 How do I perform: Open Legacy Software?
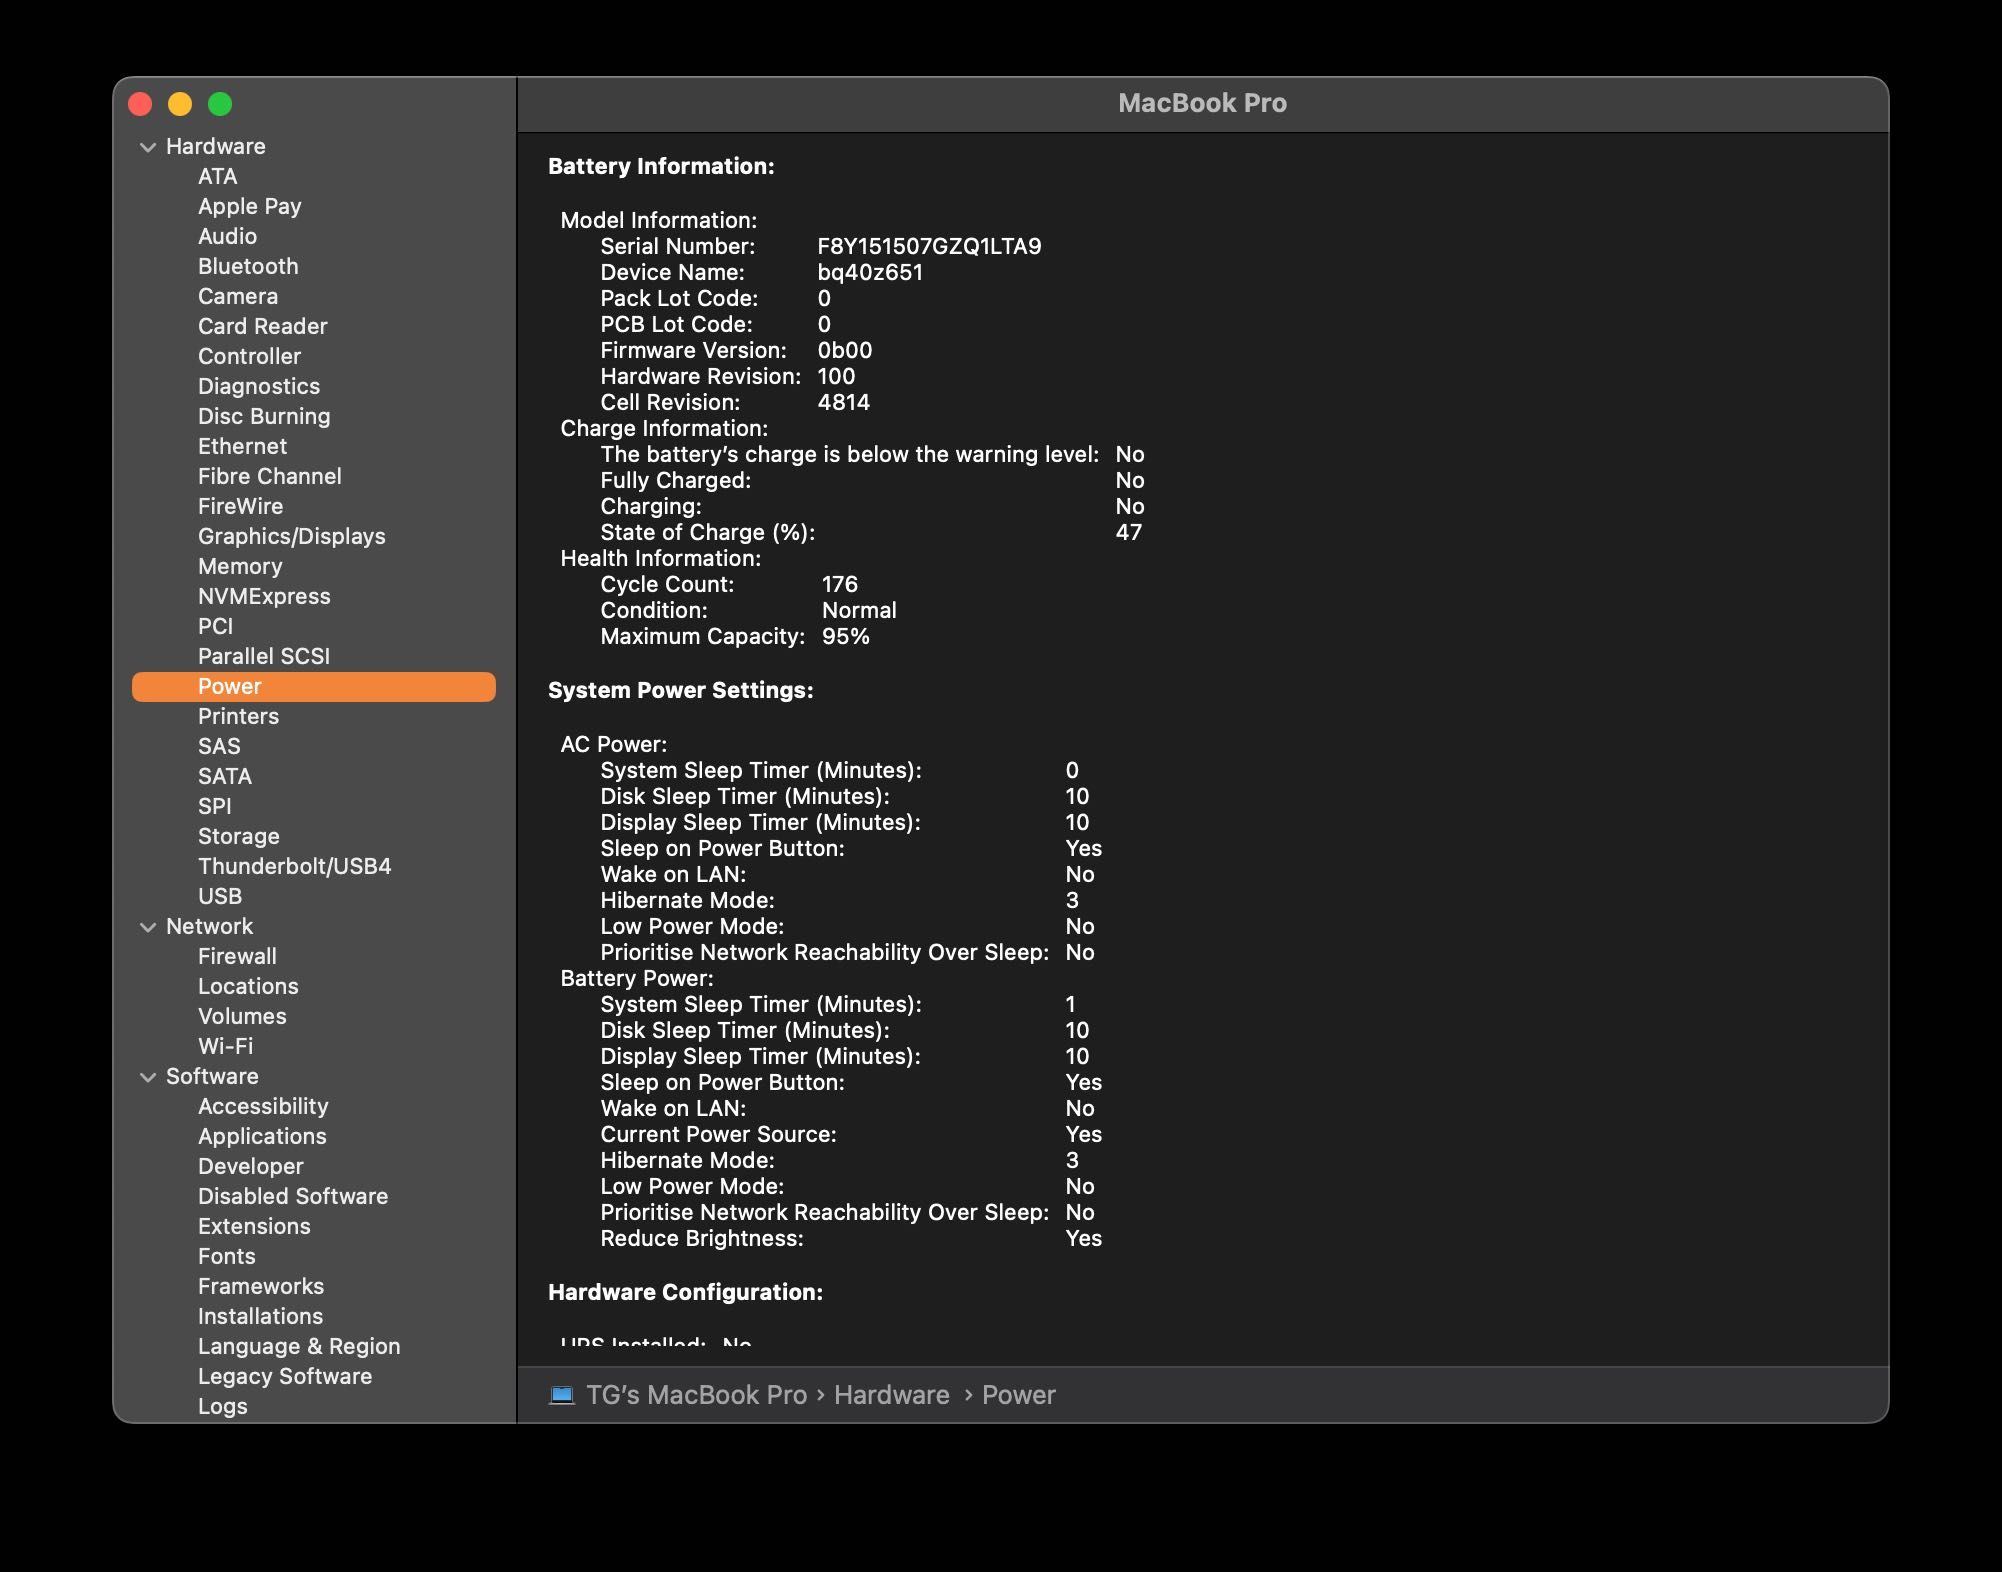[285, 1376]
